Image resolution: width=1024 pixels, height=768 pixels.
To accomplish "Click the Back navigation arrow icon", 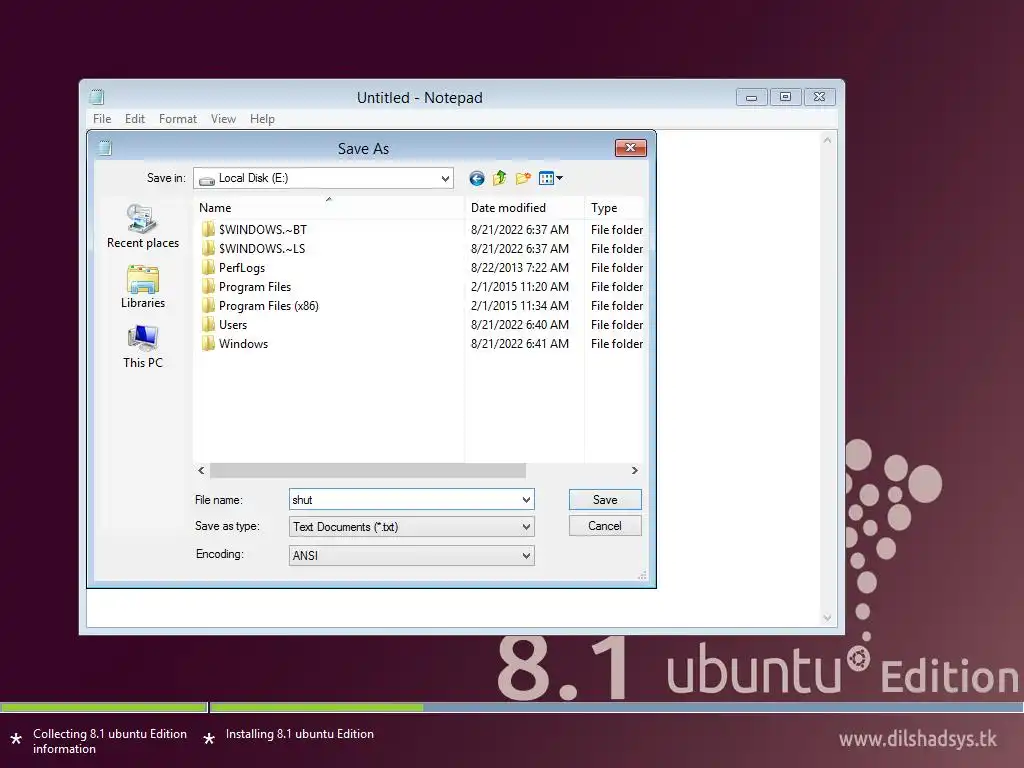I will click(477, 178).
